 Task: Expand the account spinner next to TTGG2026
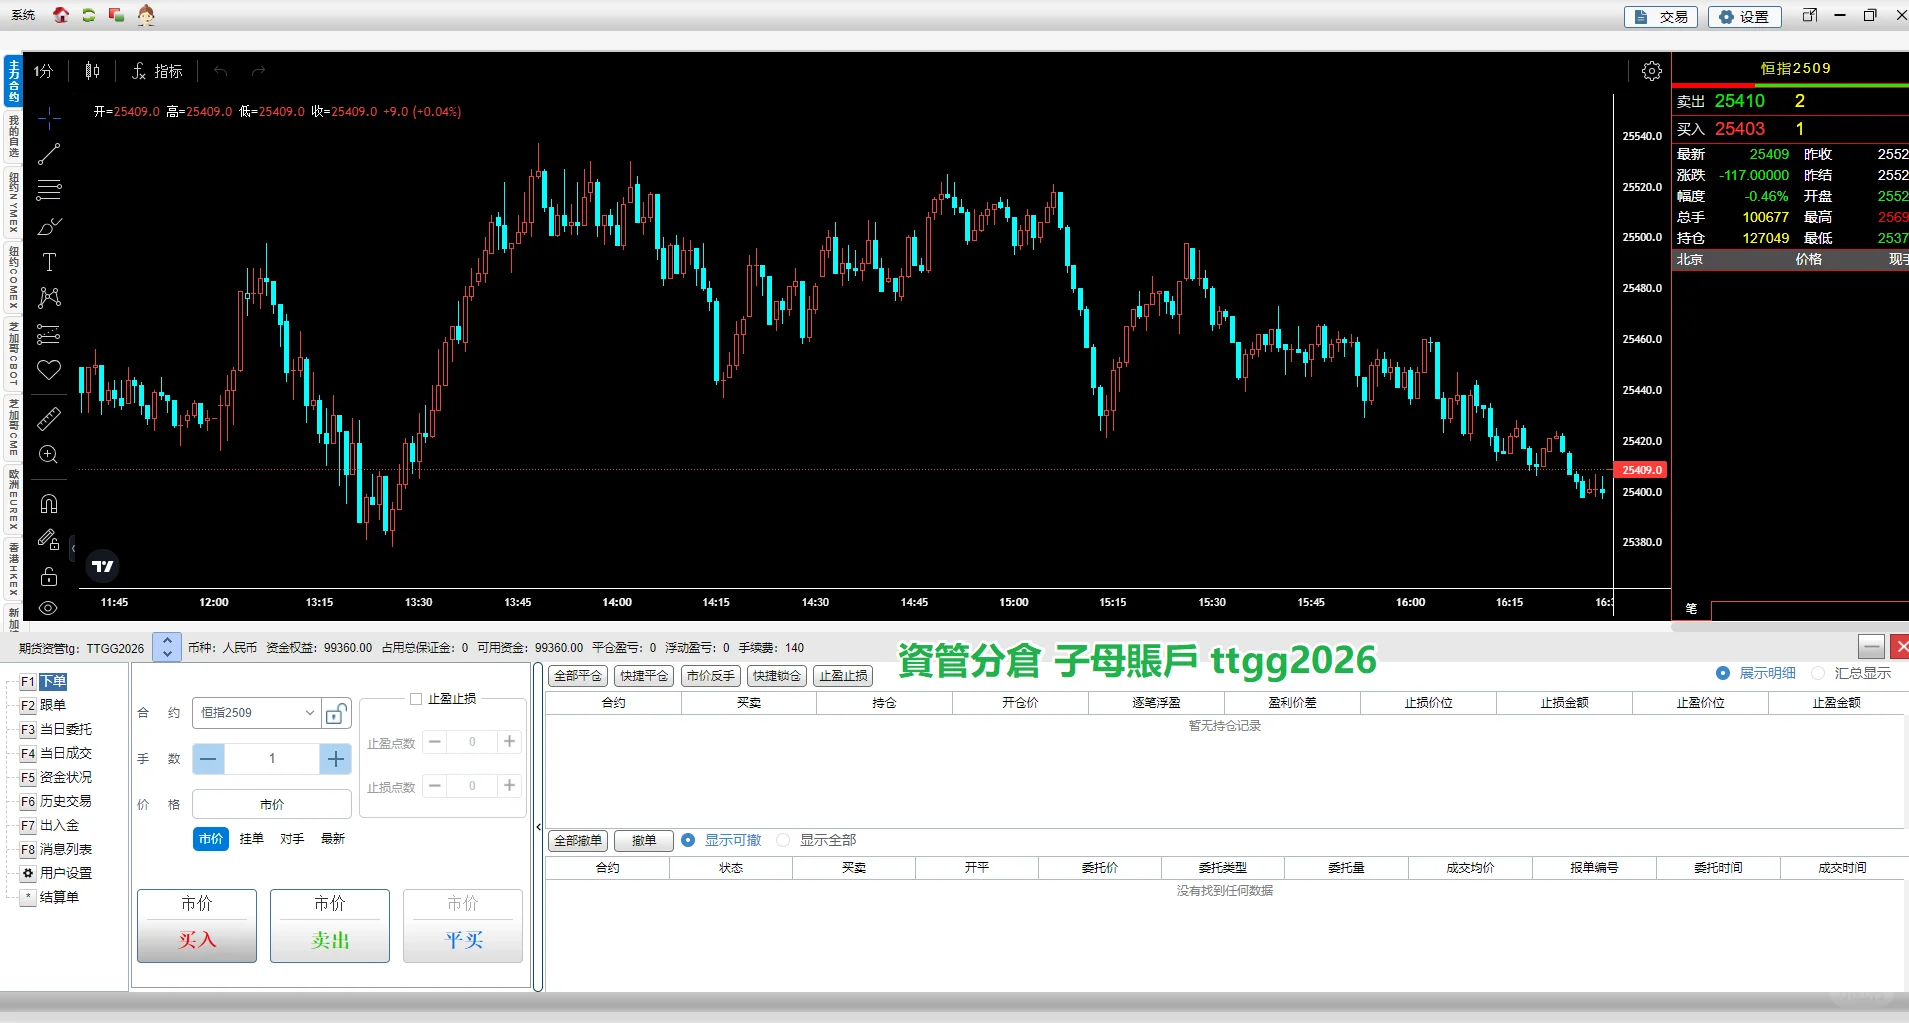tap(166, 646)
